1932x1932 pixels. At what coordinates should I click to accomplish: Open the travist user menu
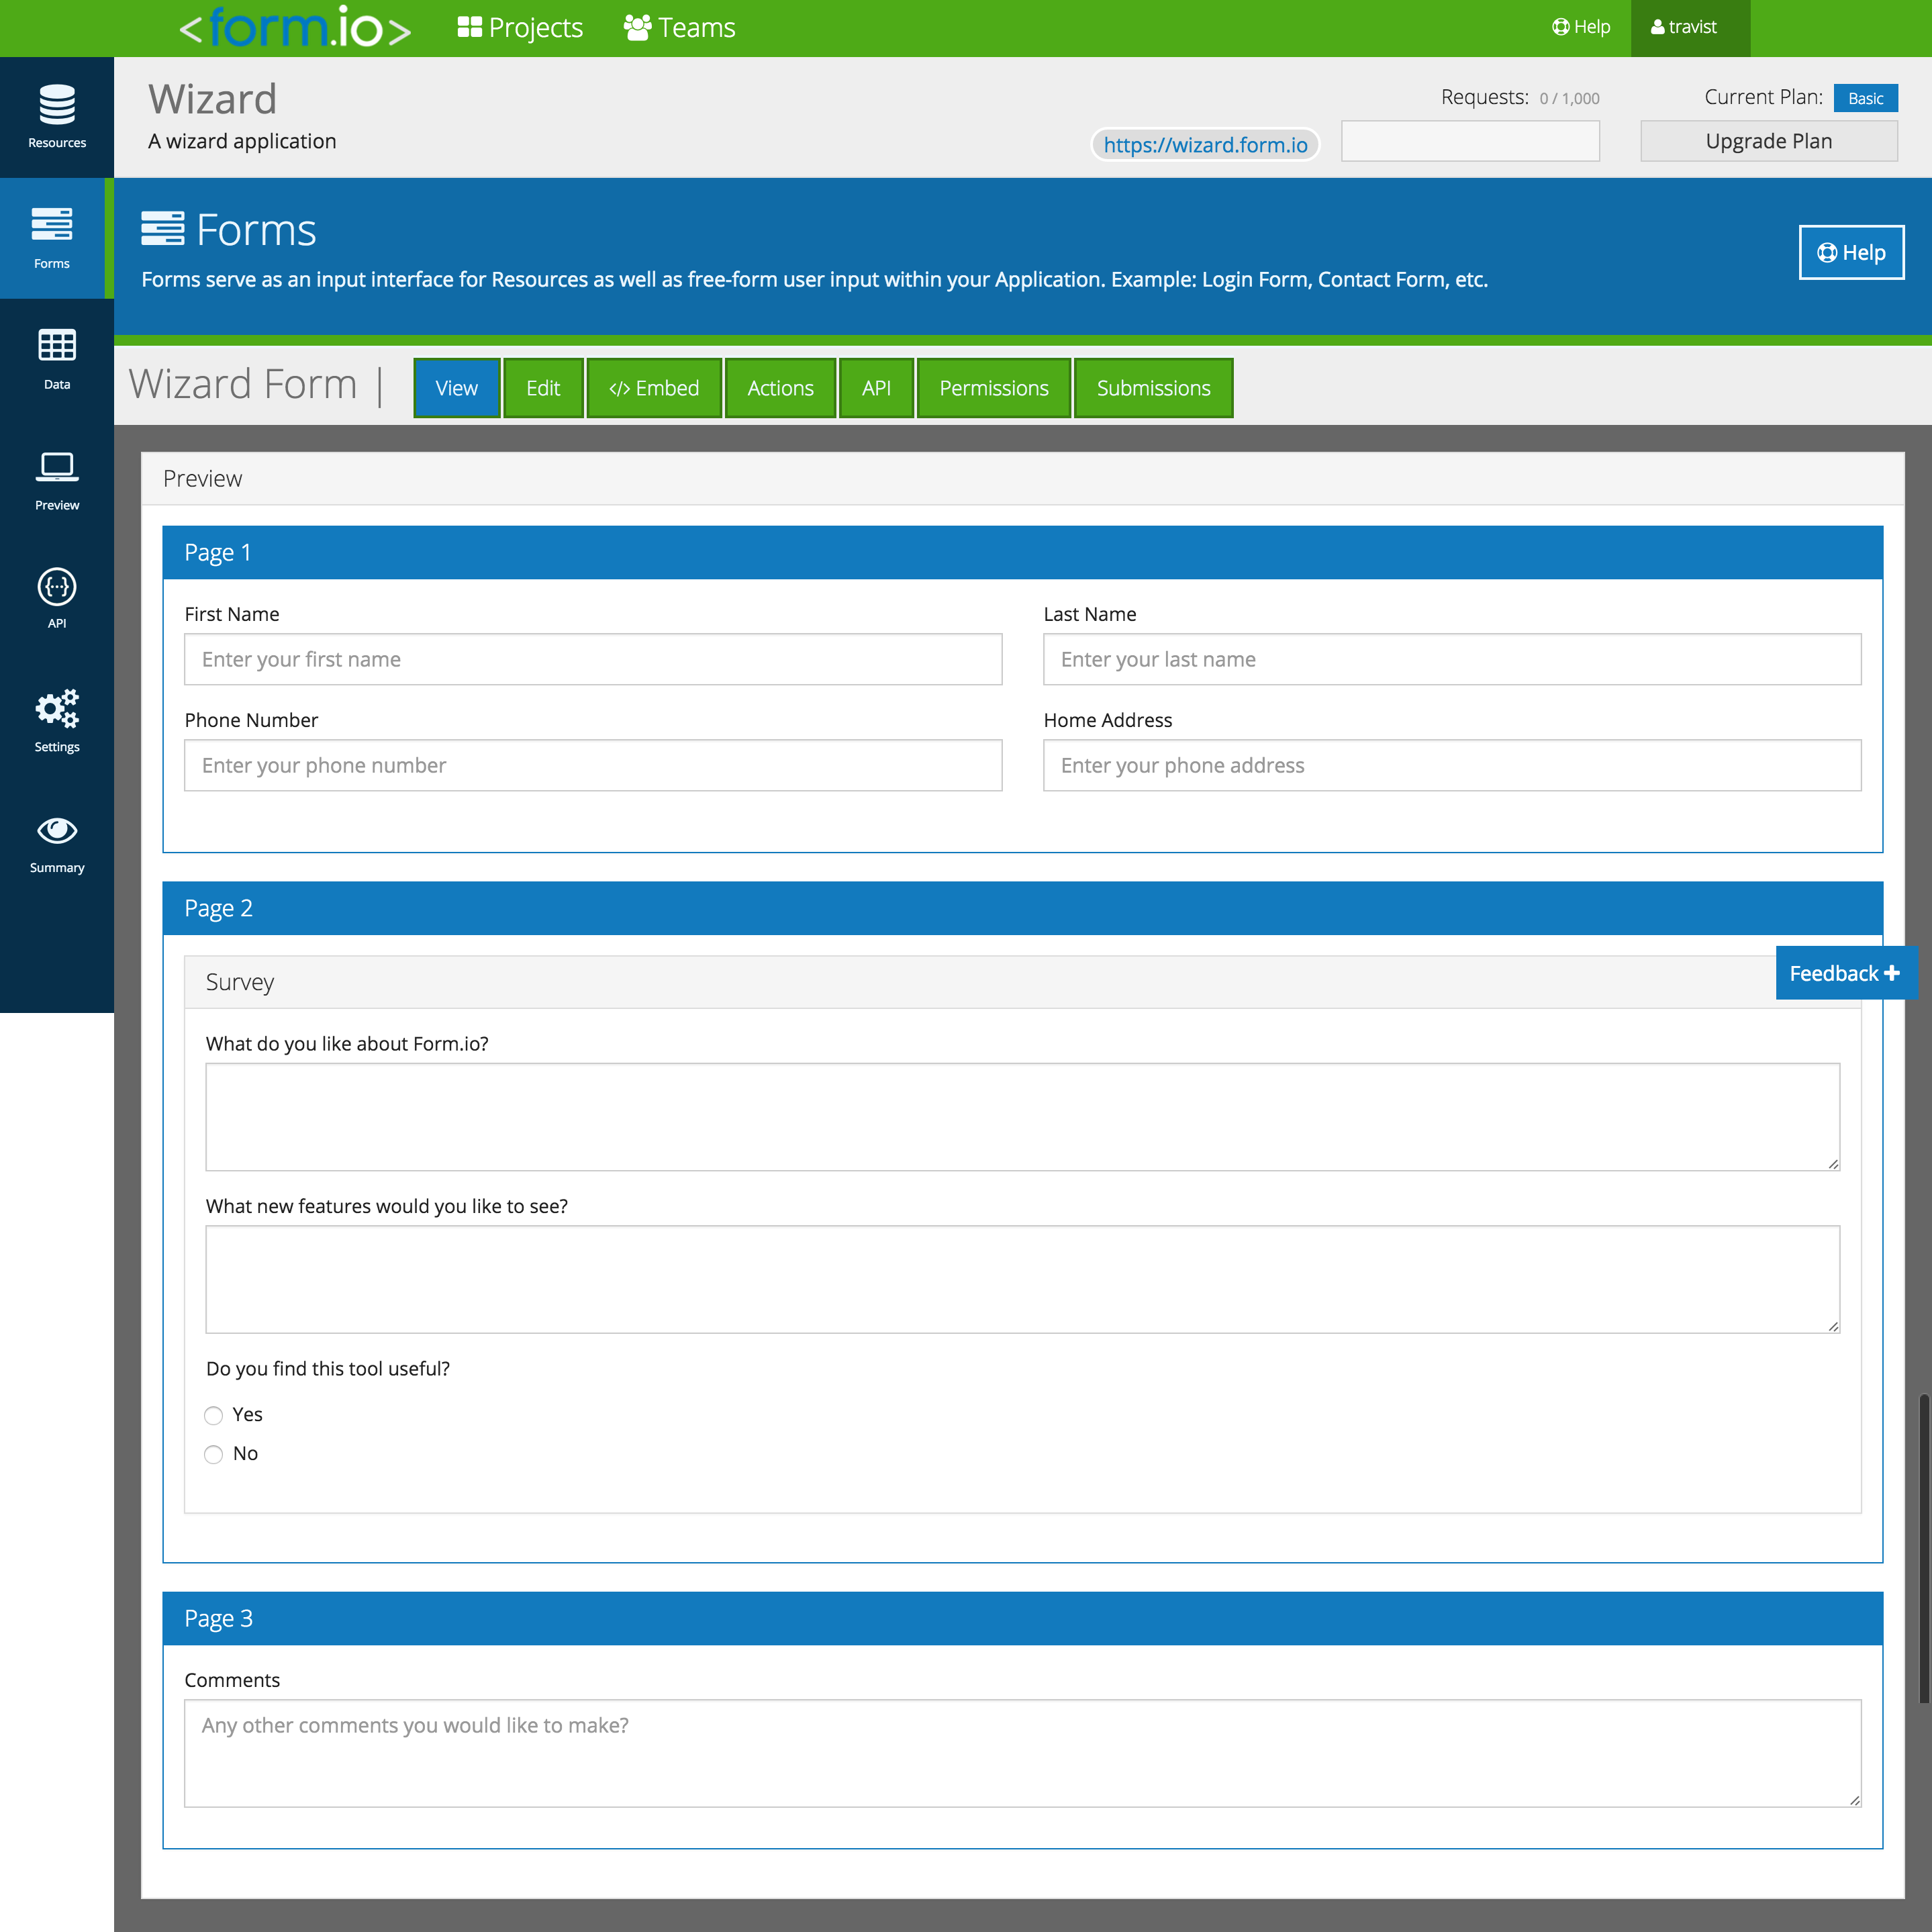(1689, 28)
